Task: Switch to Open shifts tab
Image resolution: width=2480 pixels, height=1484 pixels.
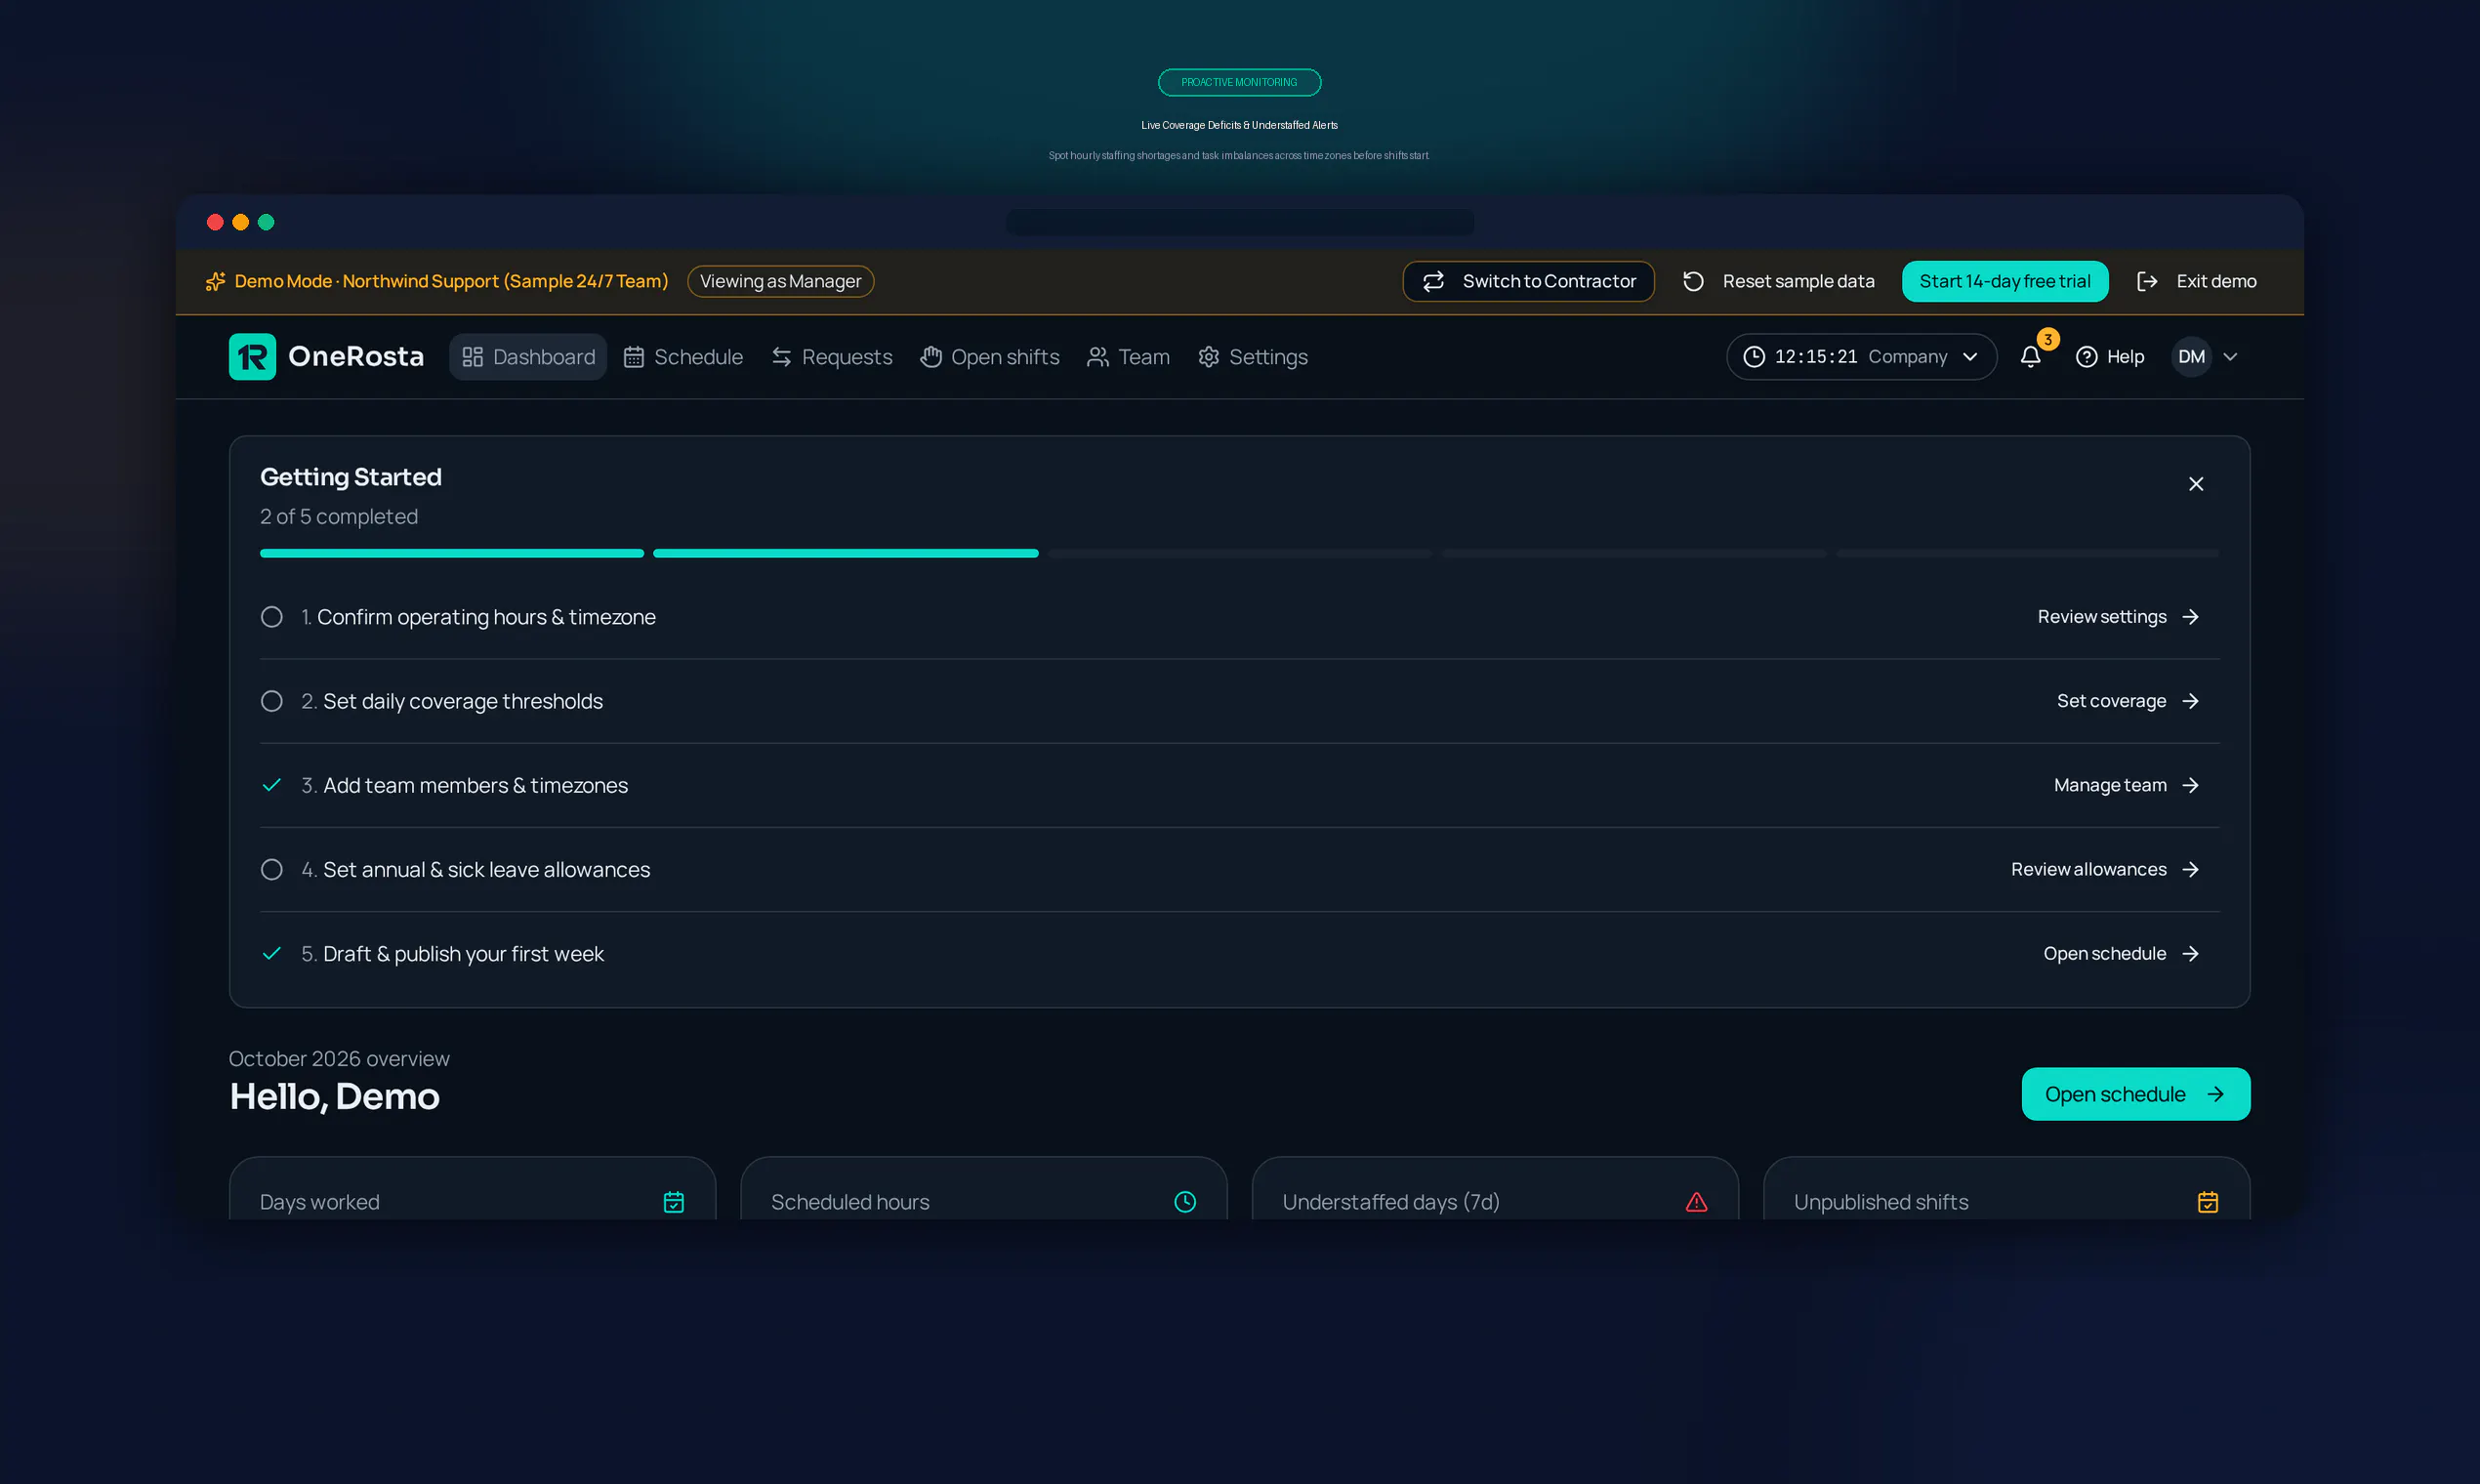Action: pyautogui.click(x=990, y=357)
